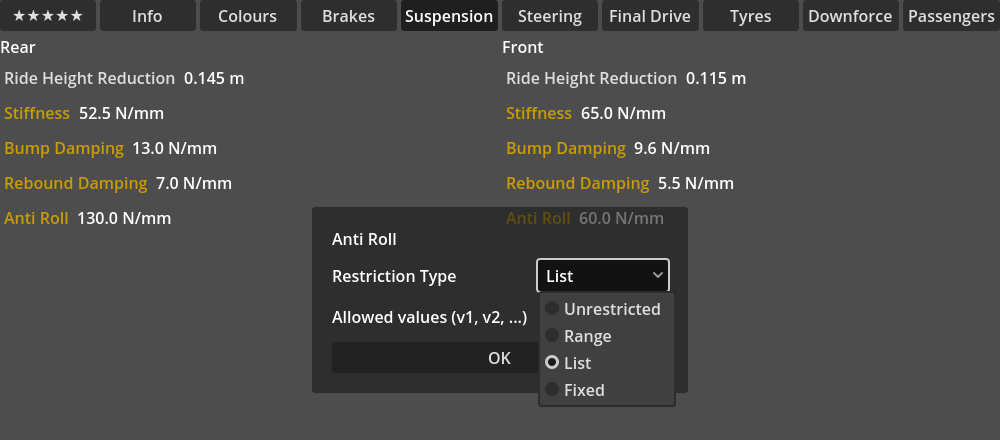The image size is (1000, 440).
Task: Open the Passengers tab
Action: tap(951, 16)
